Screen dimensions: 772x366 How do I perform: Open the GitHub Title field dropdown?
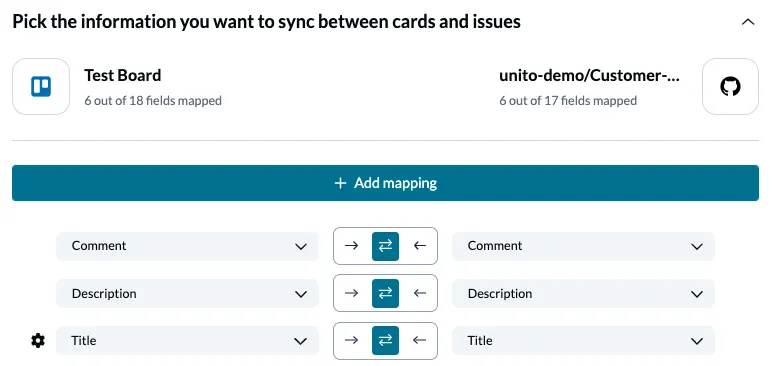coord(583,340)
